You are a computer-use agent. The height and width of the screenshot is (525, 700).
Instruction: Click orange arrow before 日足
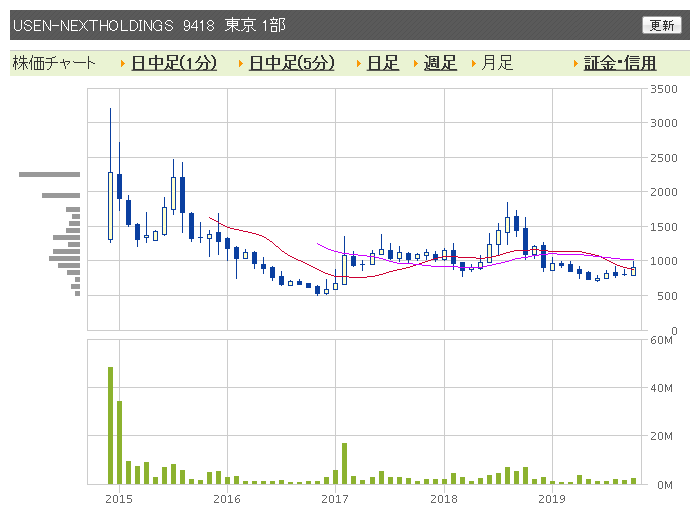point(358,64)
